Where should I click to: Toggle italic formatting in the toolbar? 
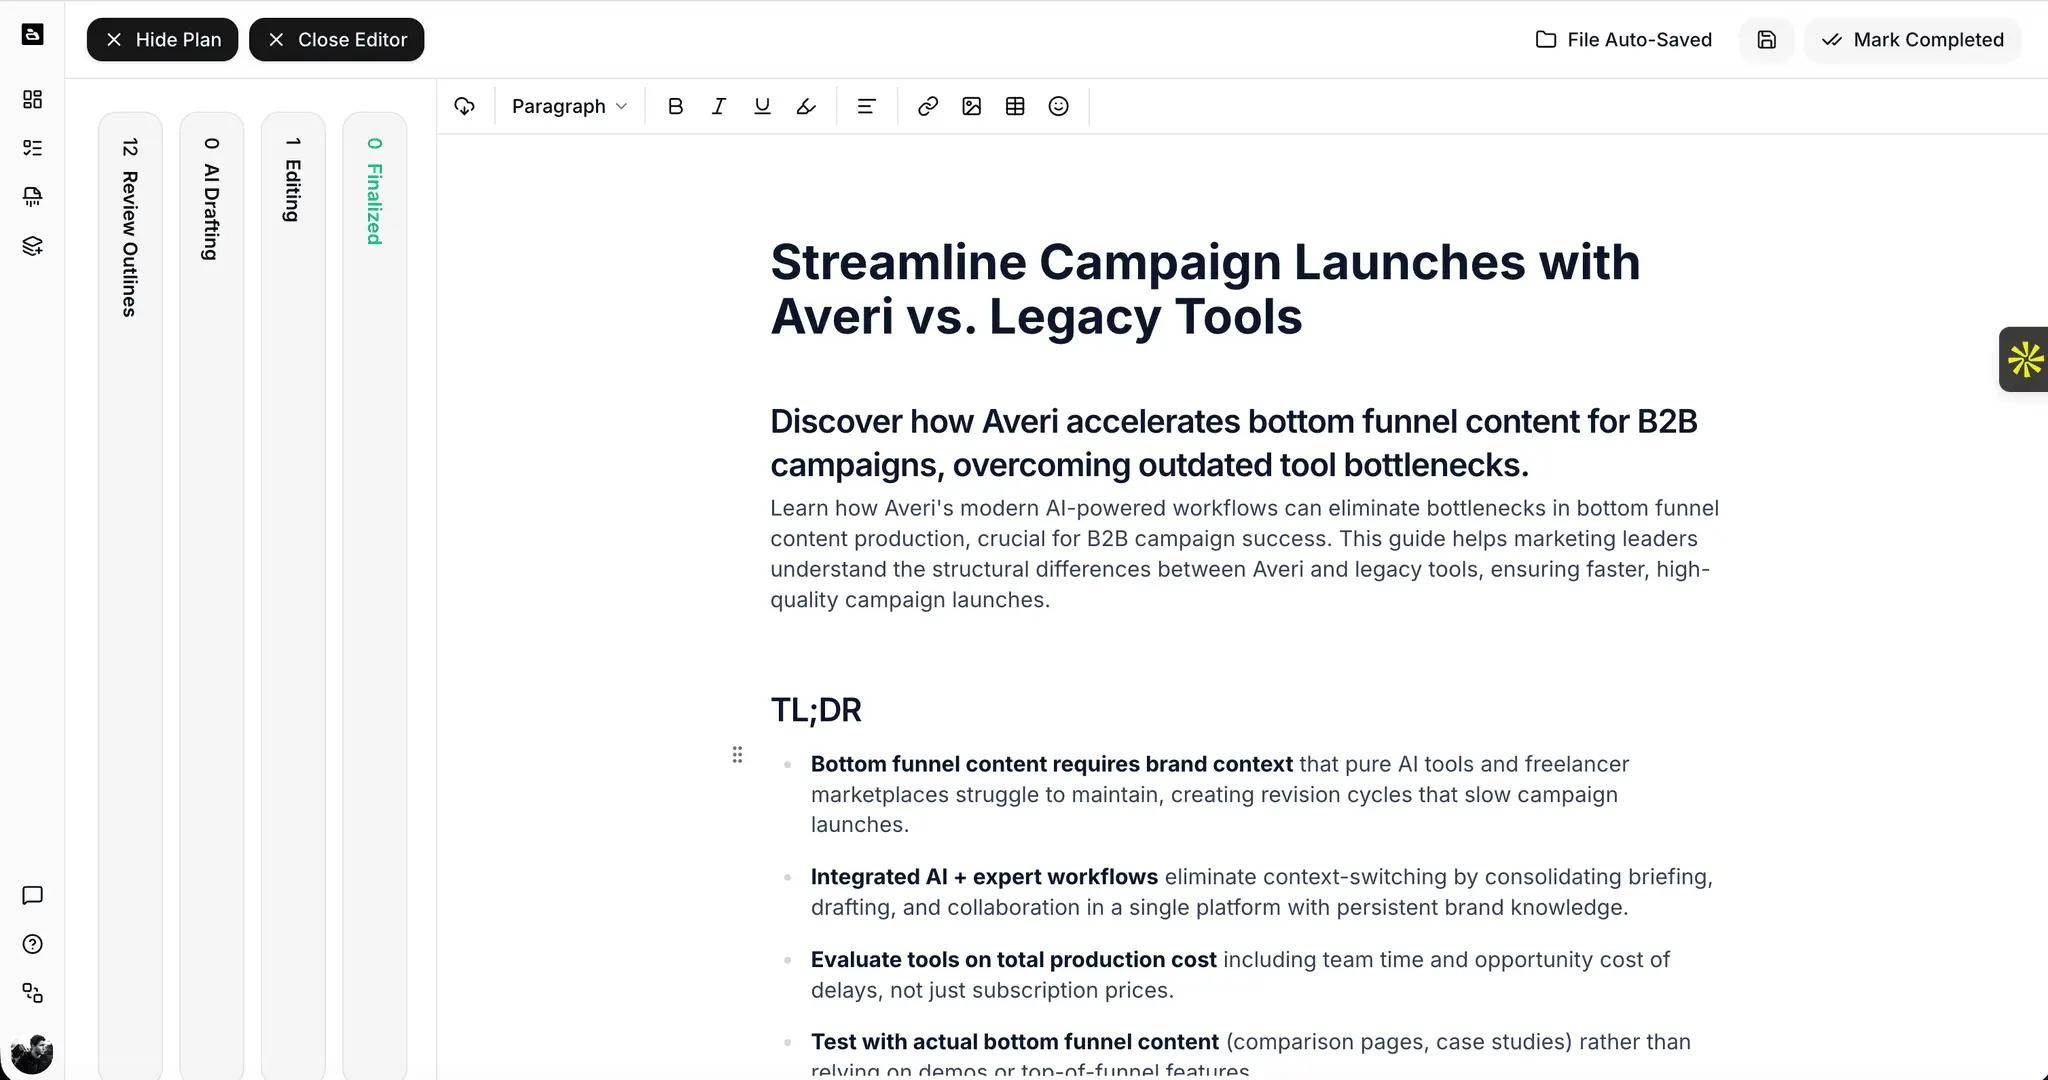[719, 106]
